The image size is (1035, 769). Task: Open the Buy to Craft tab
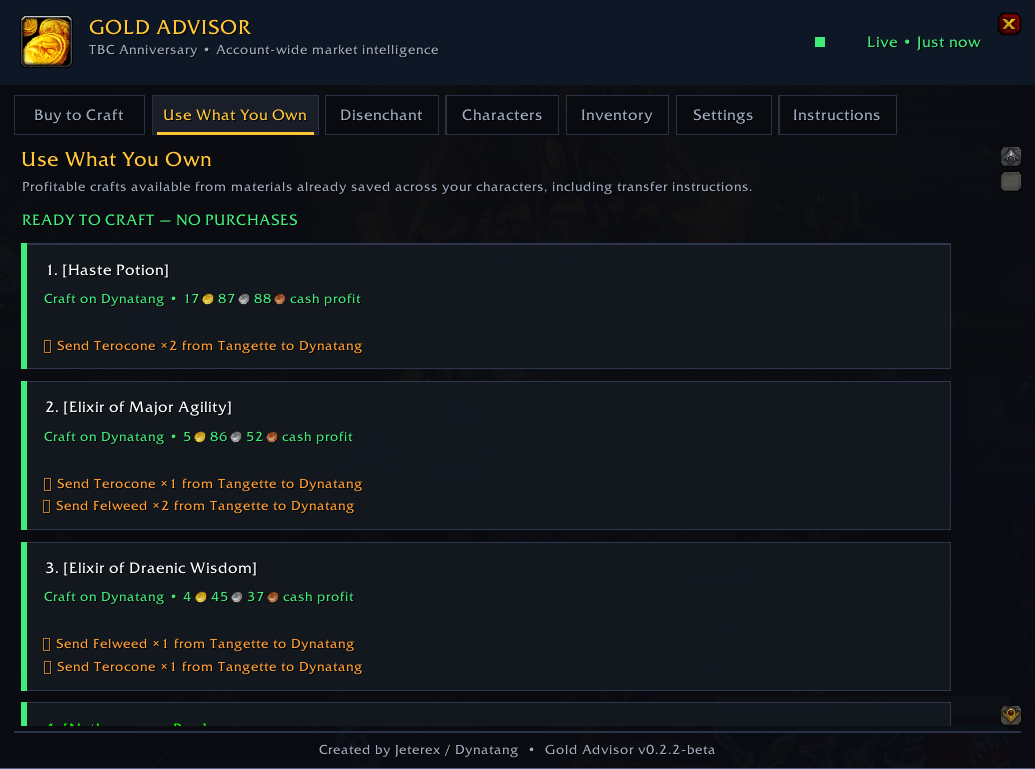79,115
